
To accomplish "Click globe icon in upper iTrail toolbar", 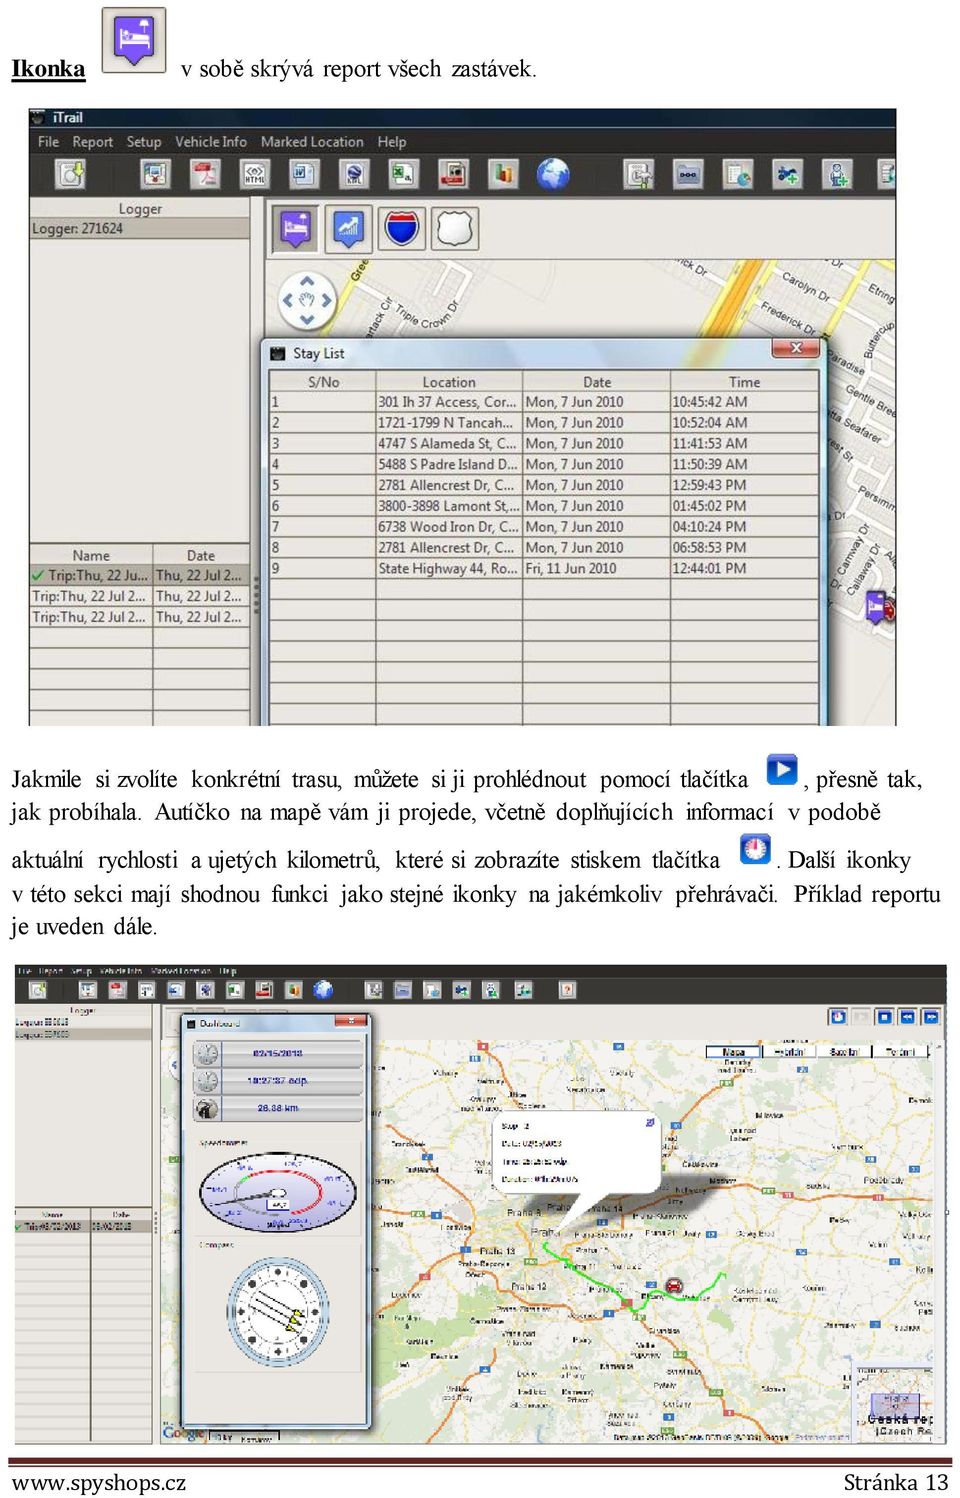I will tap(553, 175).
